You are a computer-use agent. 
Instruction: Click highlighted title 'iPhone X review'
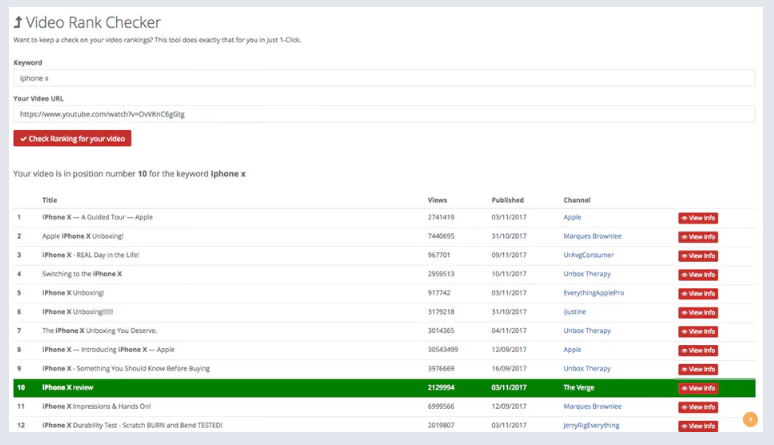[68, 388]
